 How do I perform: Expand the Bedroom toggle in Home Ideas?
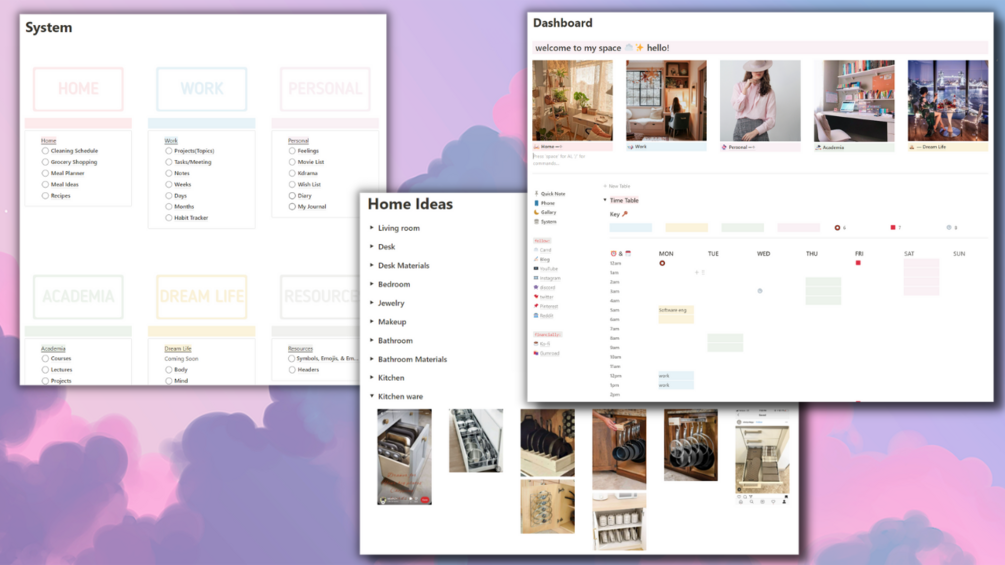pos(372,284)
